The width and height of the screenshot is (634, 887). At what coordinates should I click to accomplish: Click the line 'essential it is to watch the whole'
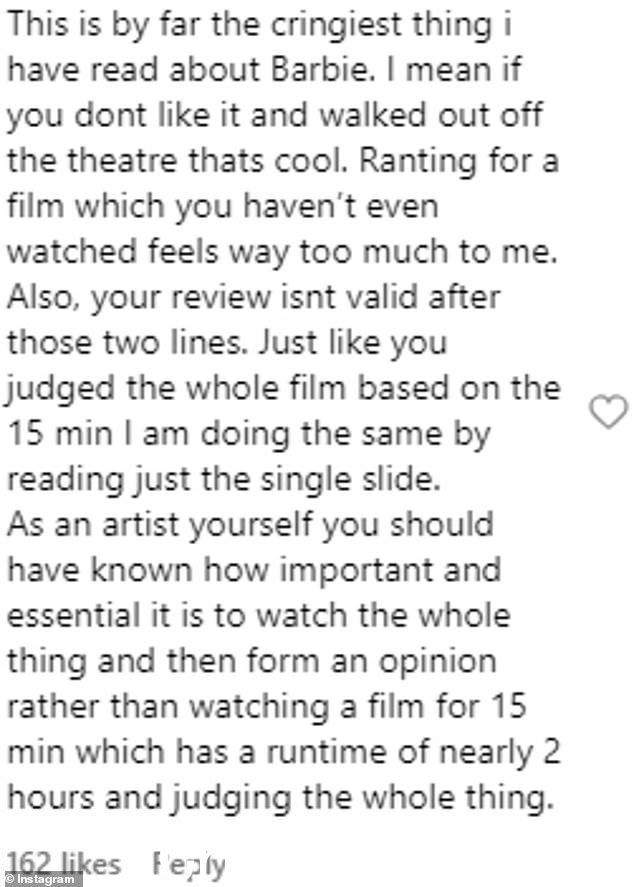tap(258, 615)
